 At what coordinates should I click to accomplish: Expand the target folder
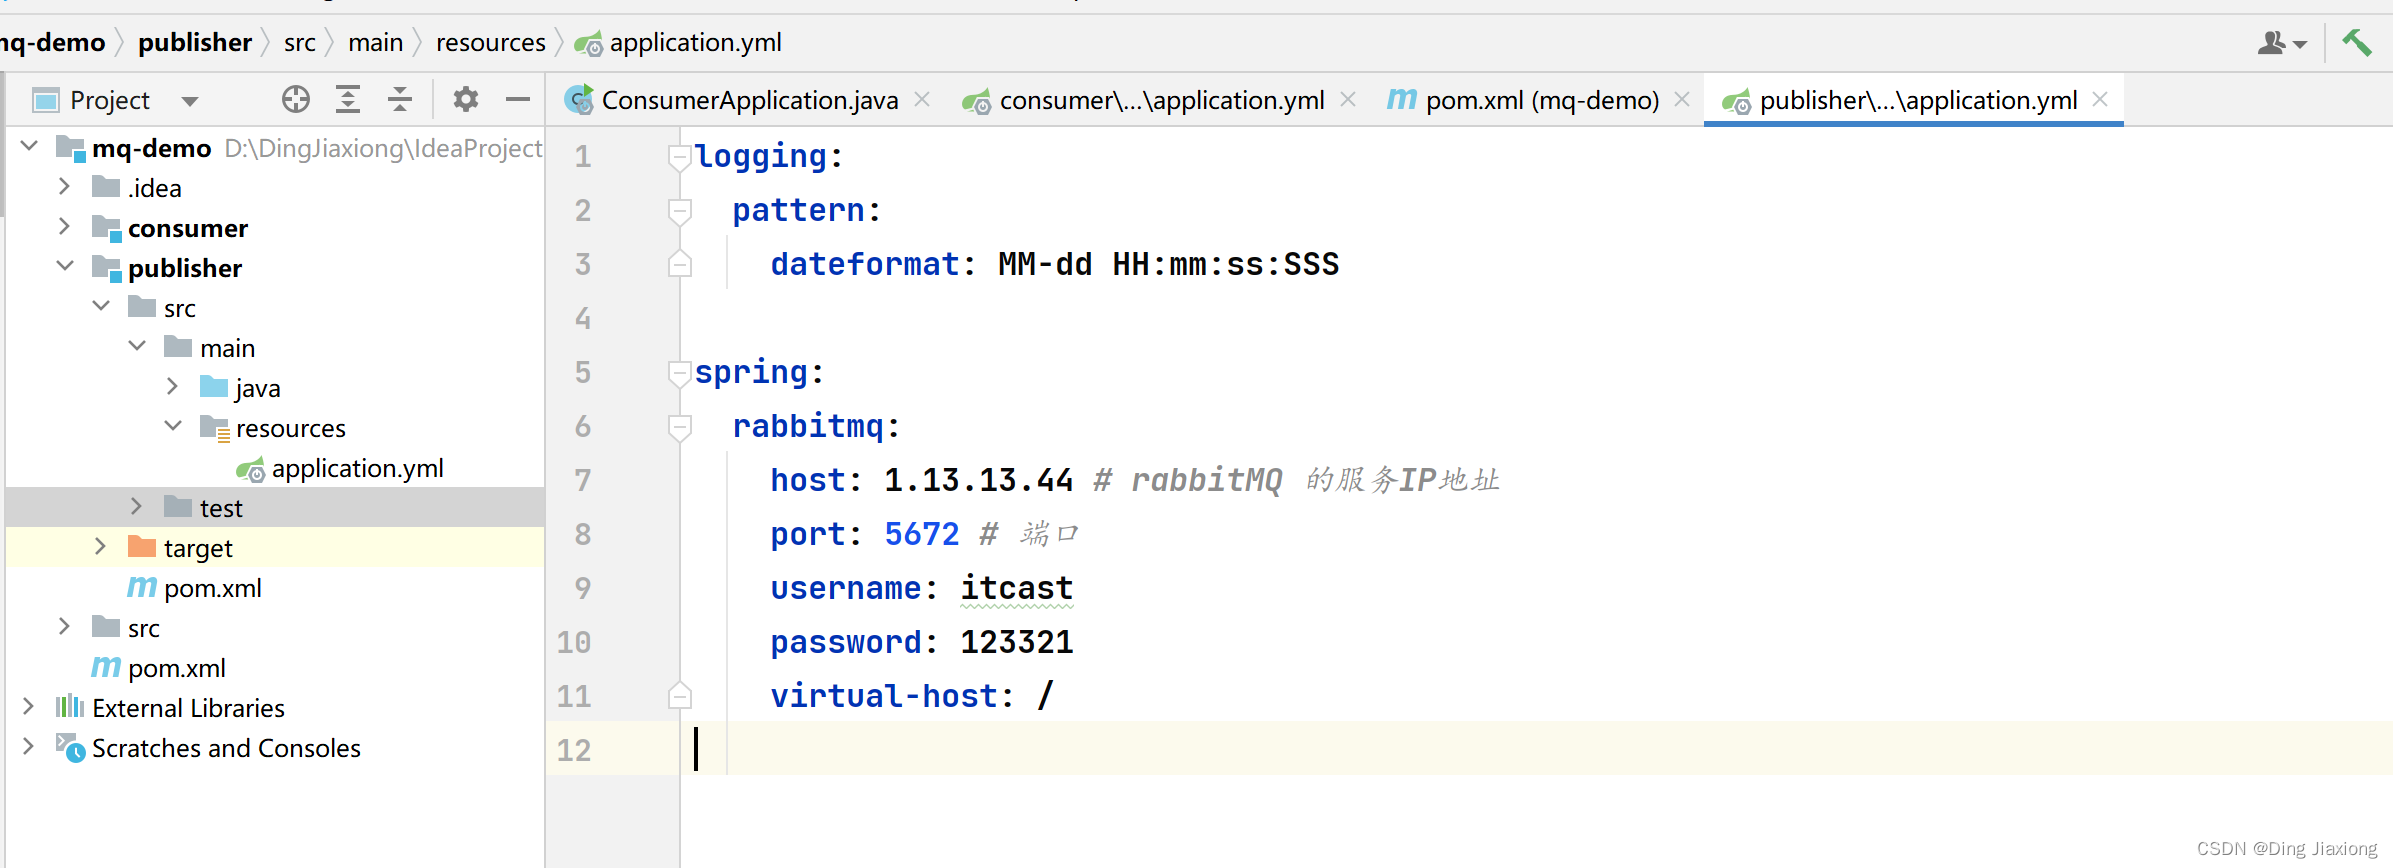100,546
